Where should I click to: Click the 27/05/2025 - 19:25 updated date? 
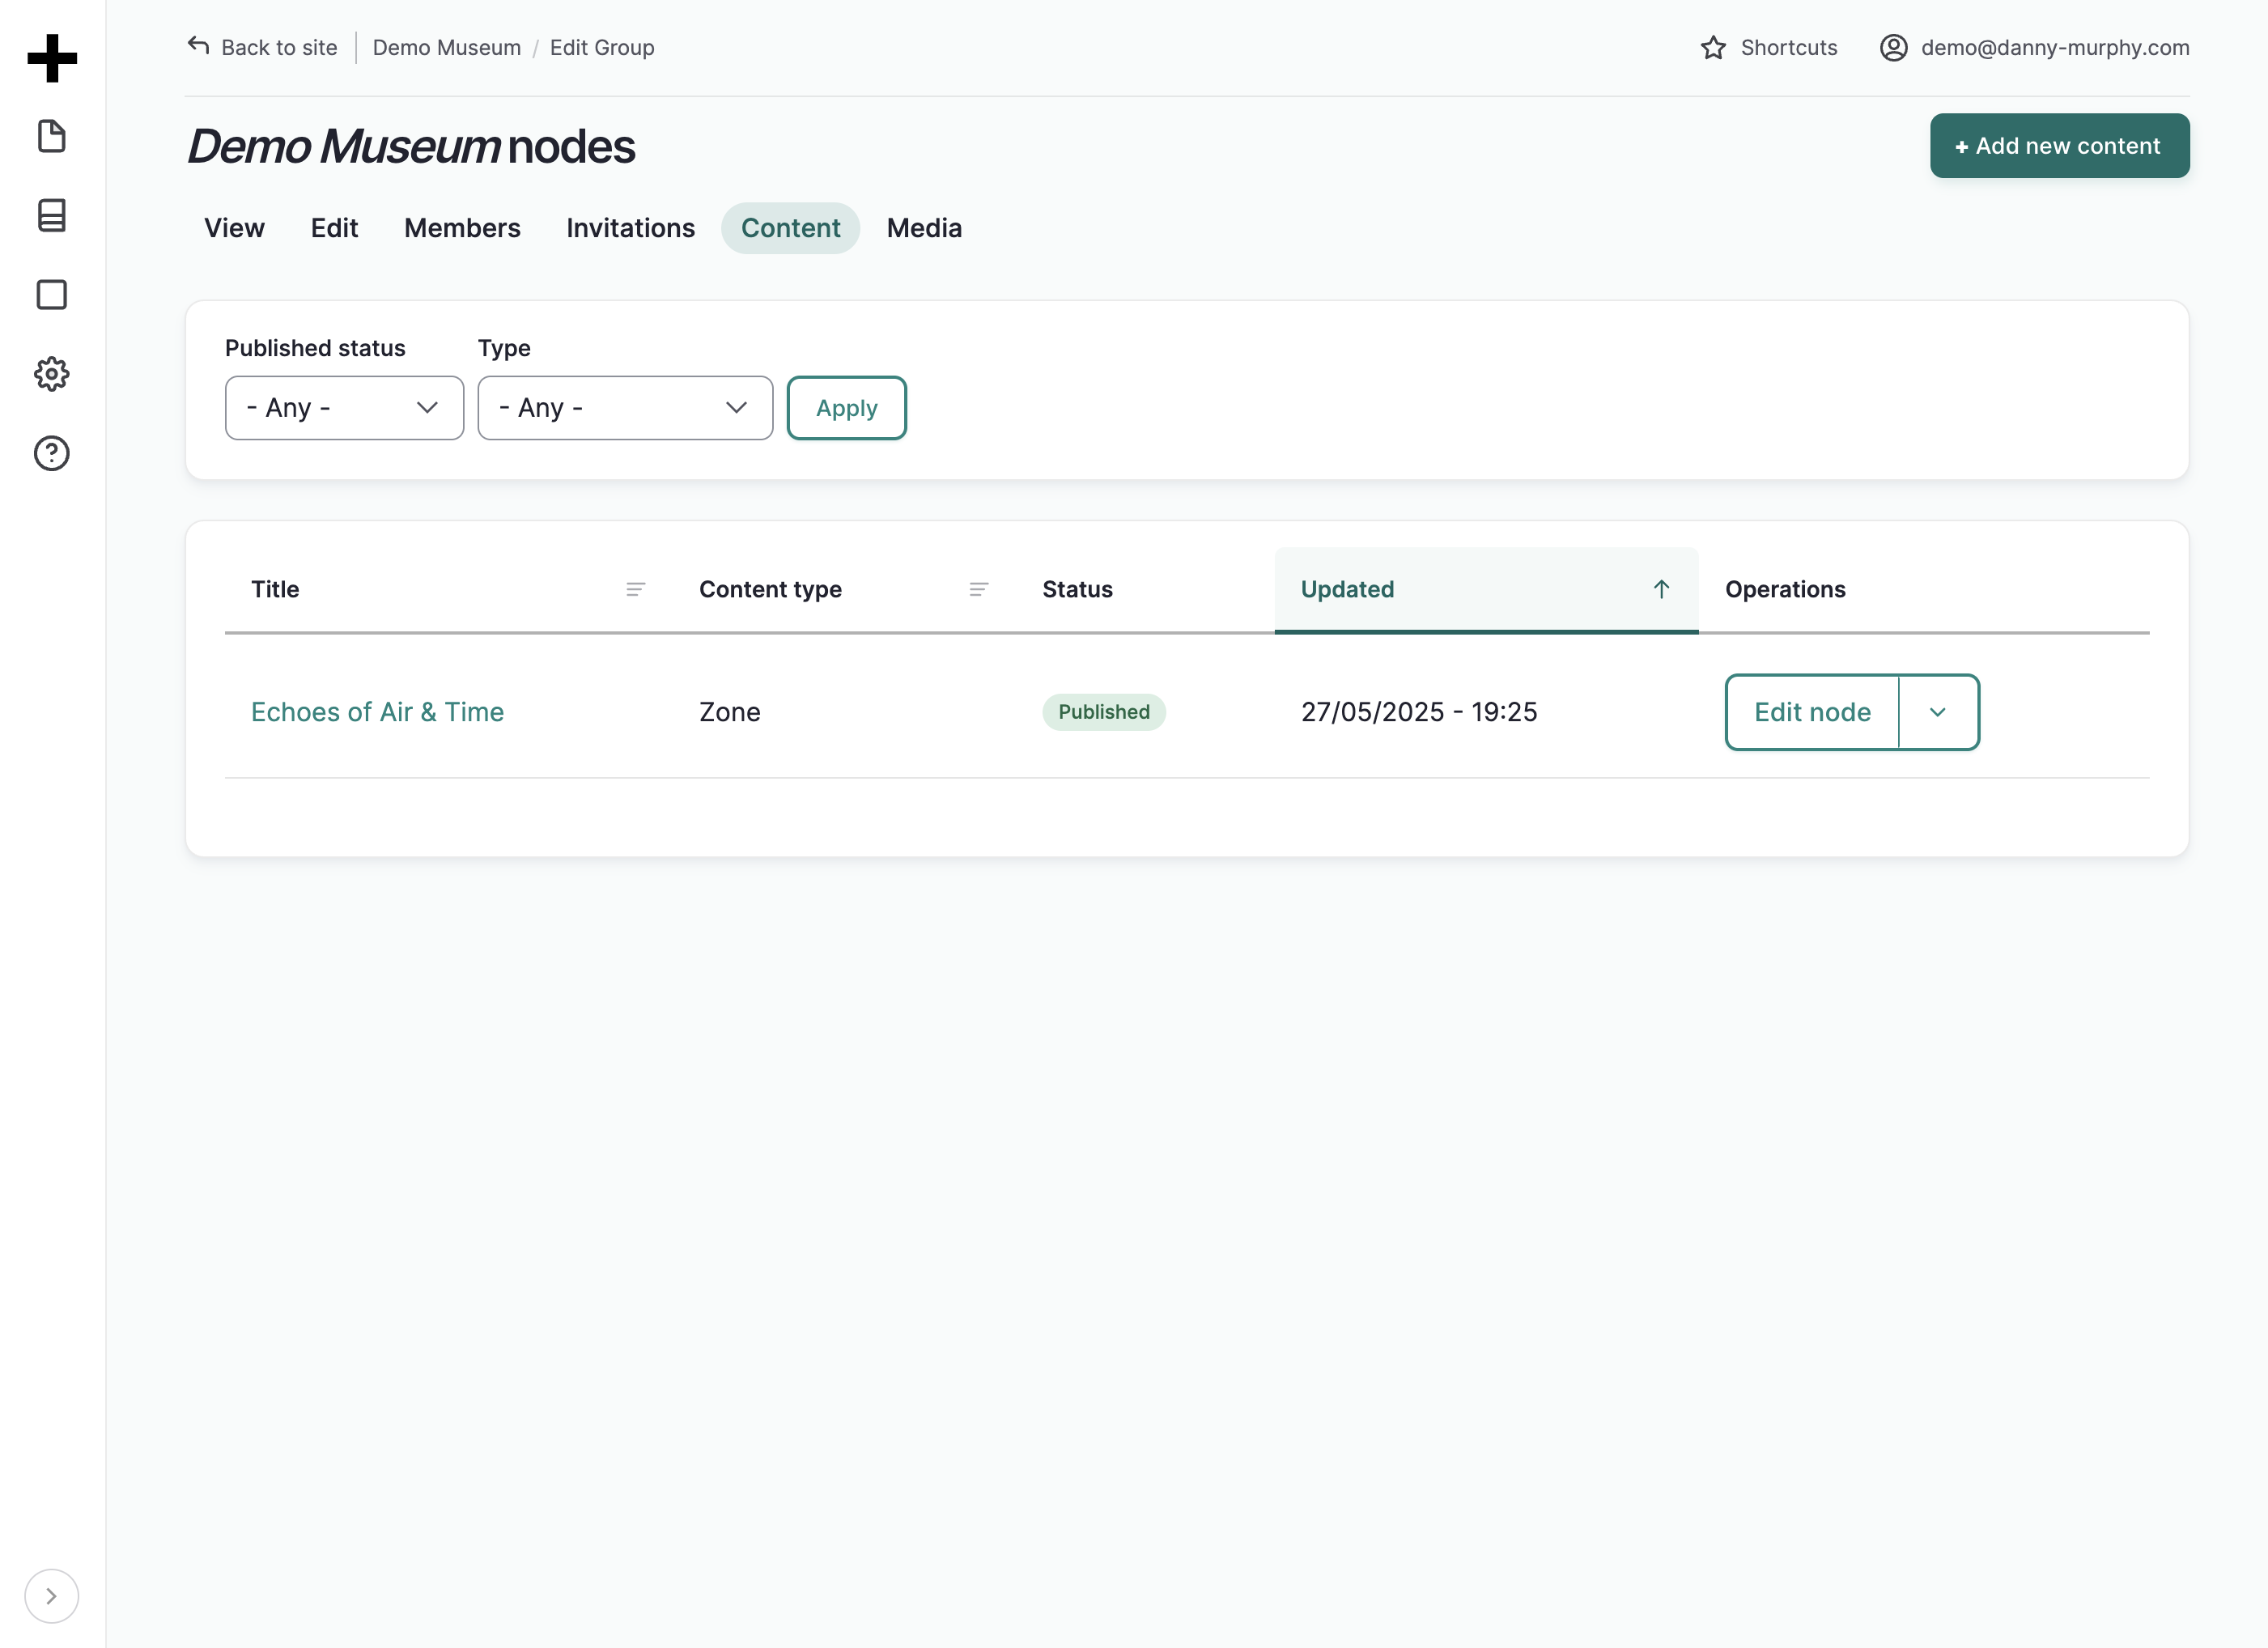[1418, 712]
